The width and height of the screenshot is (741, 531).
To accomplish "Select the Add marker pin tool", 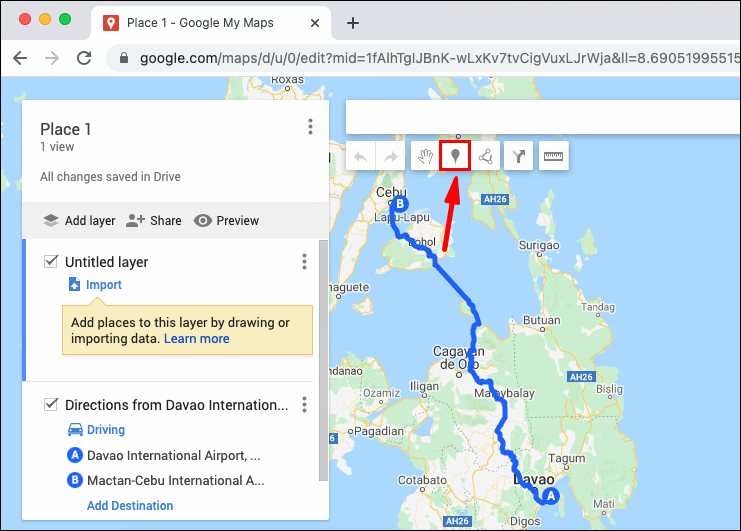I will click(x=455, y=156).
